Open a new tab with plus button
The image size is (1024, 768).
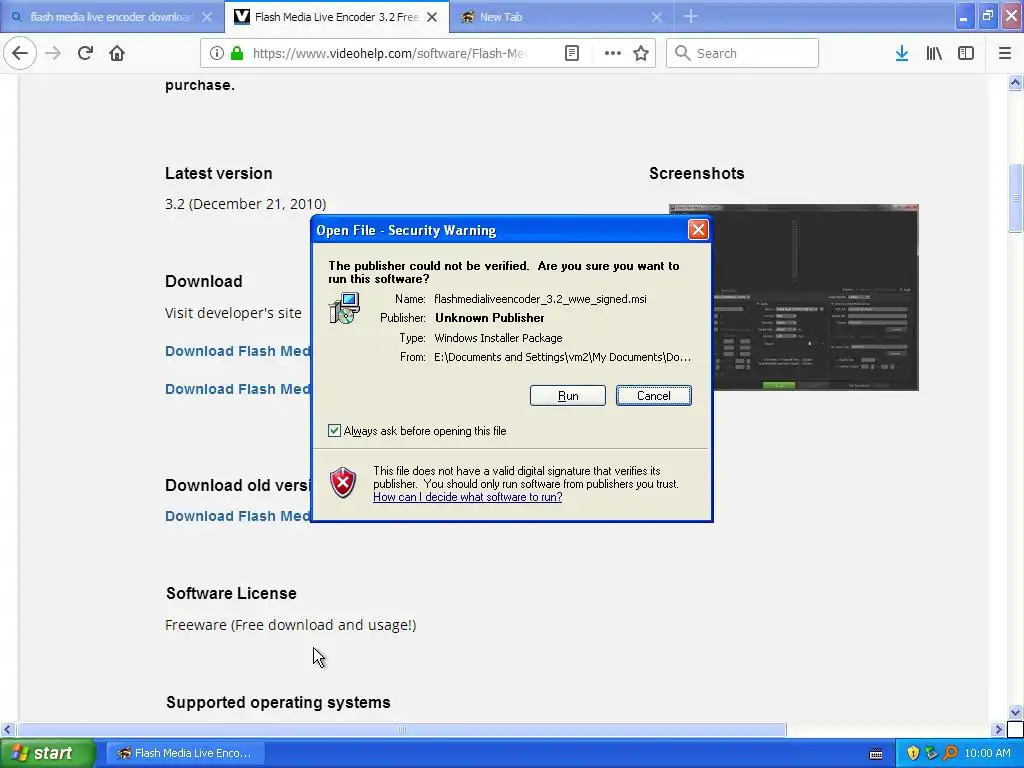690,16
